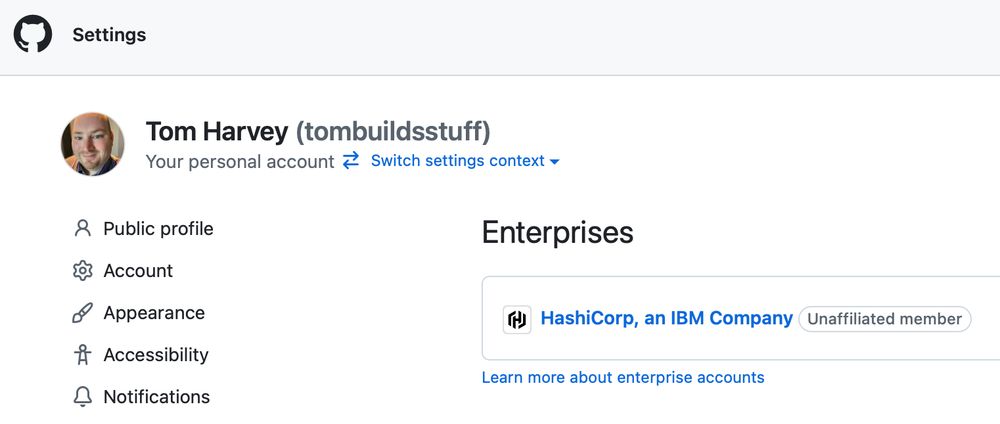Click the Accessibility figure icon

pos(82,355)
